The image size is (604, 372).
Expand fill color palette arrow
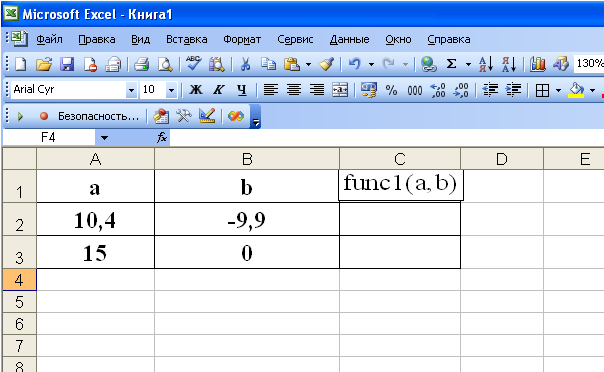tap(592, 90)
